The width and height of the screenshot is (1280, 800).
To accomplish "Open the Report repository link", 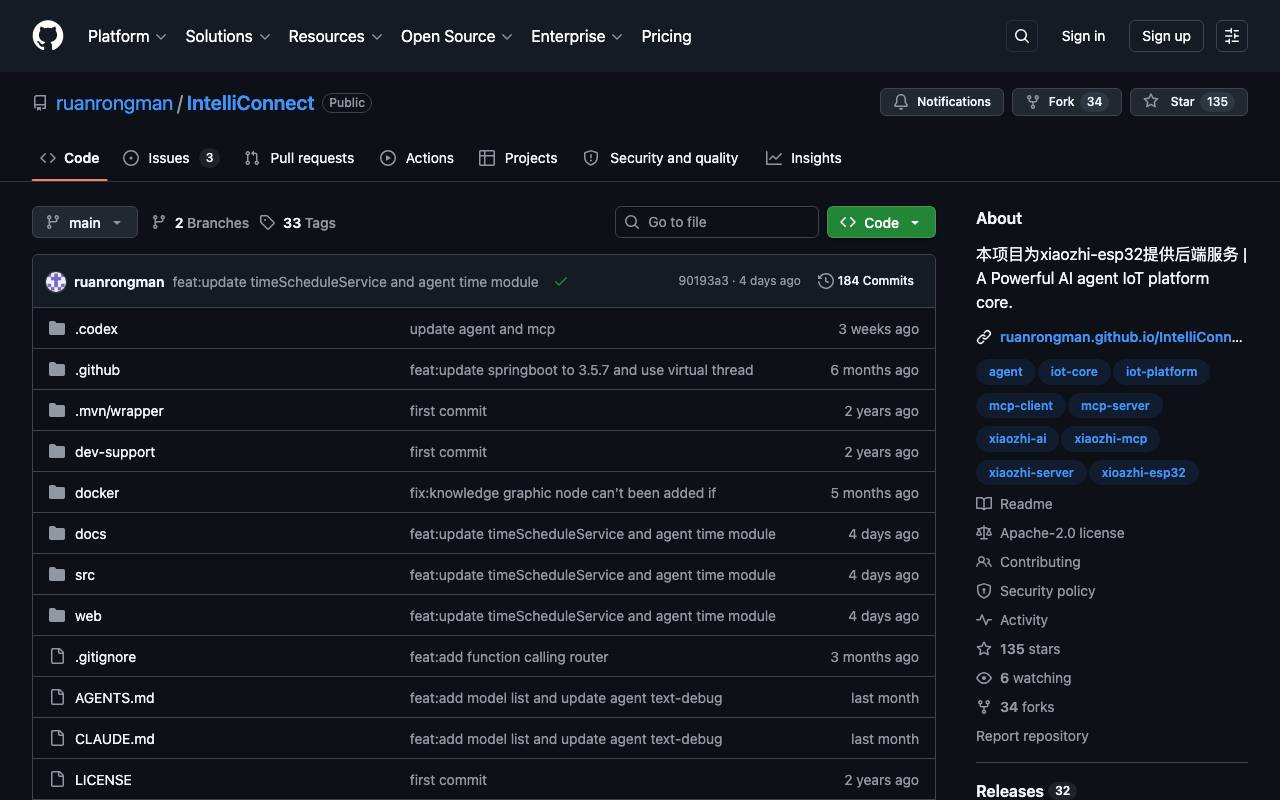I will click(1032, 736).
